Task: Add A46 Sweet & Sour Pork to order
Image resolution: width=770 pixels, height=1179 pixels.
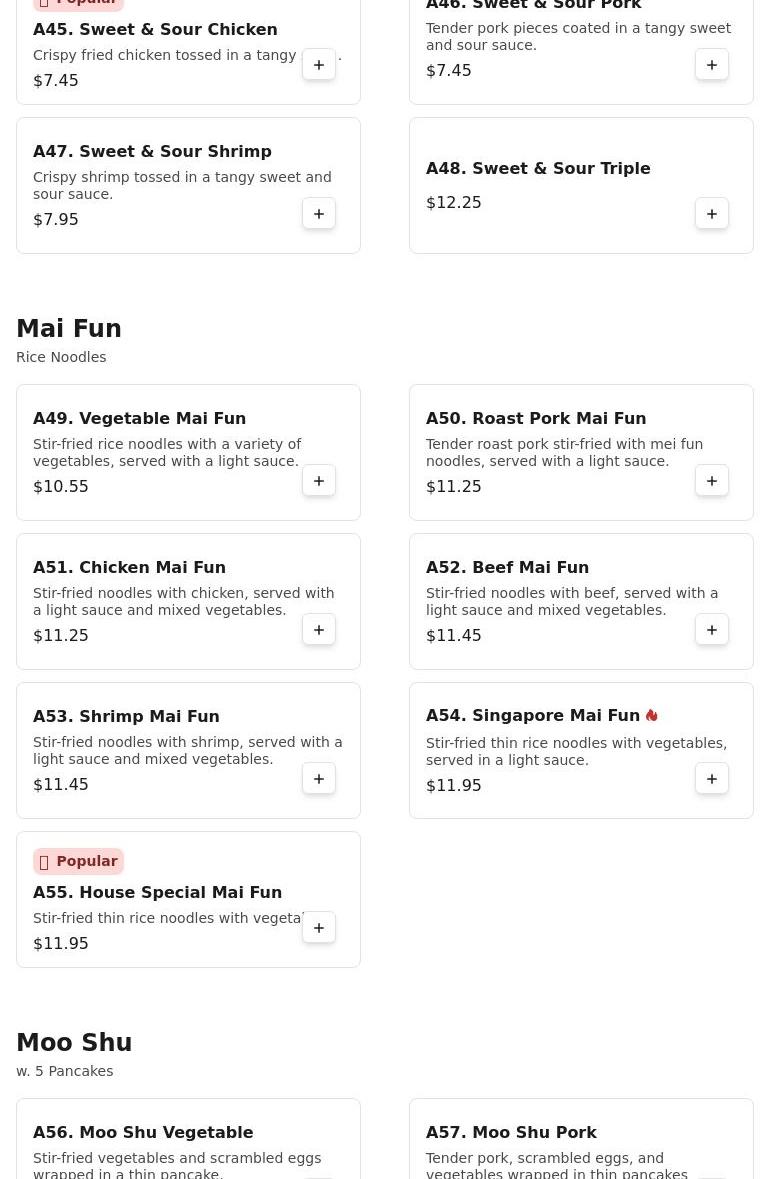Action: pos(712,65)
